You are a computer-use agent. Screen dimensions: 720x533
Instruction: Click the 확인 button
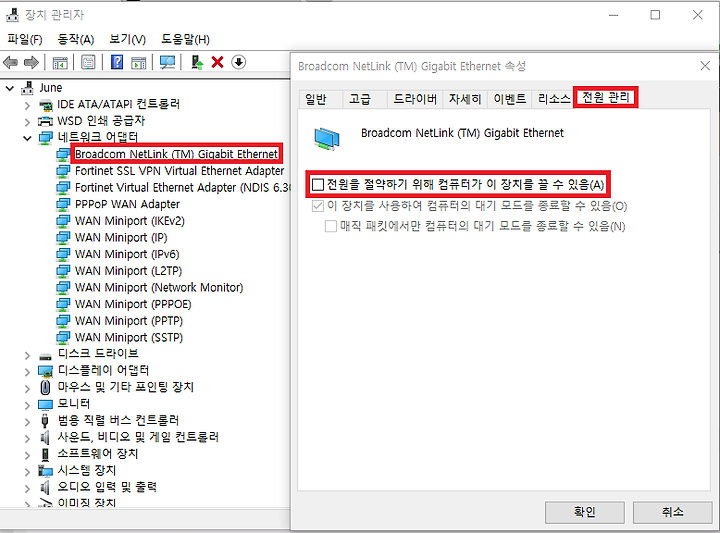585,512
